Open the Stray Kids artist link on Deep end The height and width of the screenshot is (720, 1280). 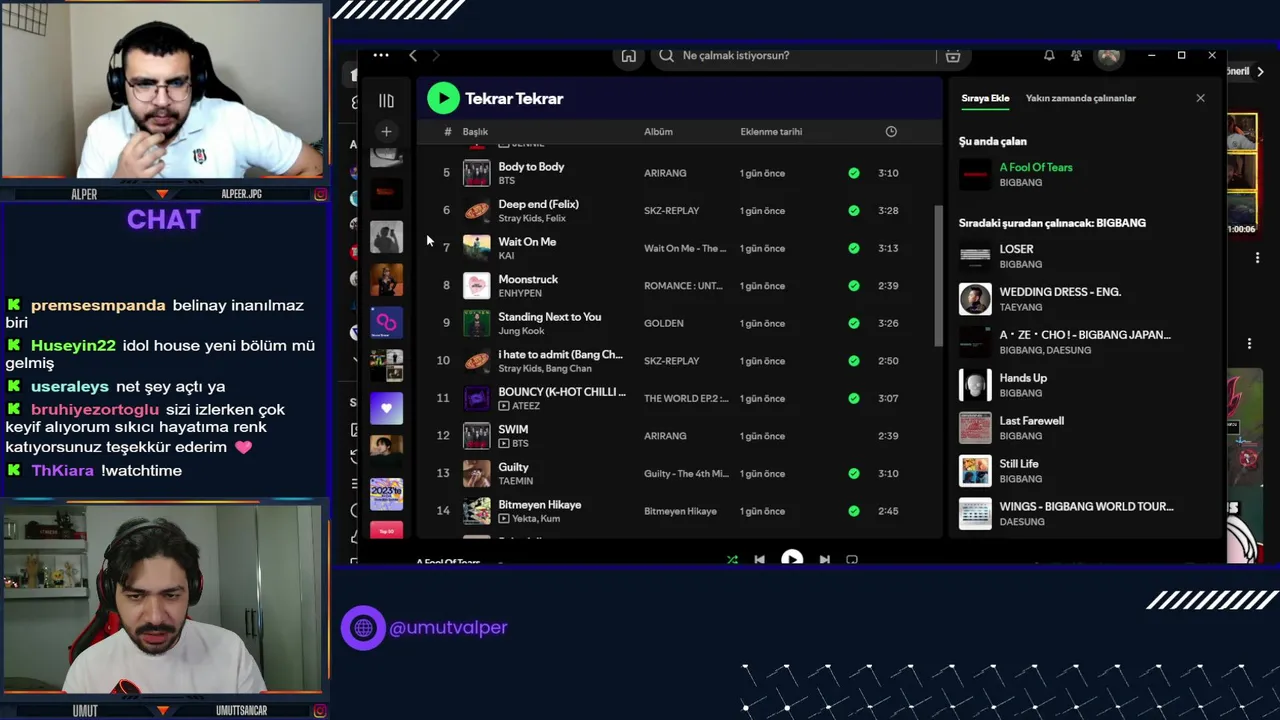(519, 218)
